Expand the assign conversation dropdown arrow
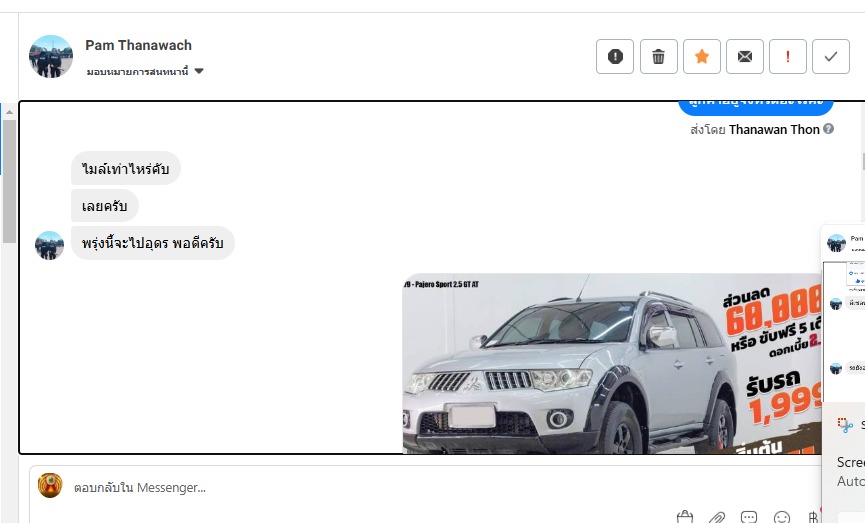The height and width of the screenshot is (523, 865). click(199, 71)
